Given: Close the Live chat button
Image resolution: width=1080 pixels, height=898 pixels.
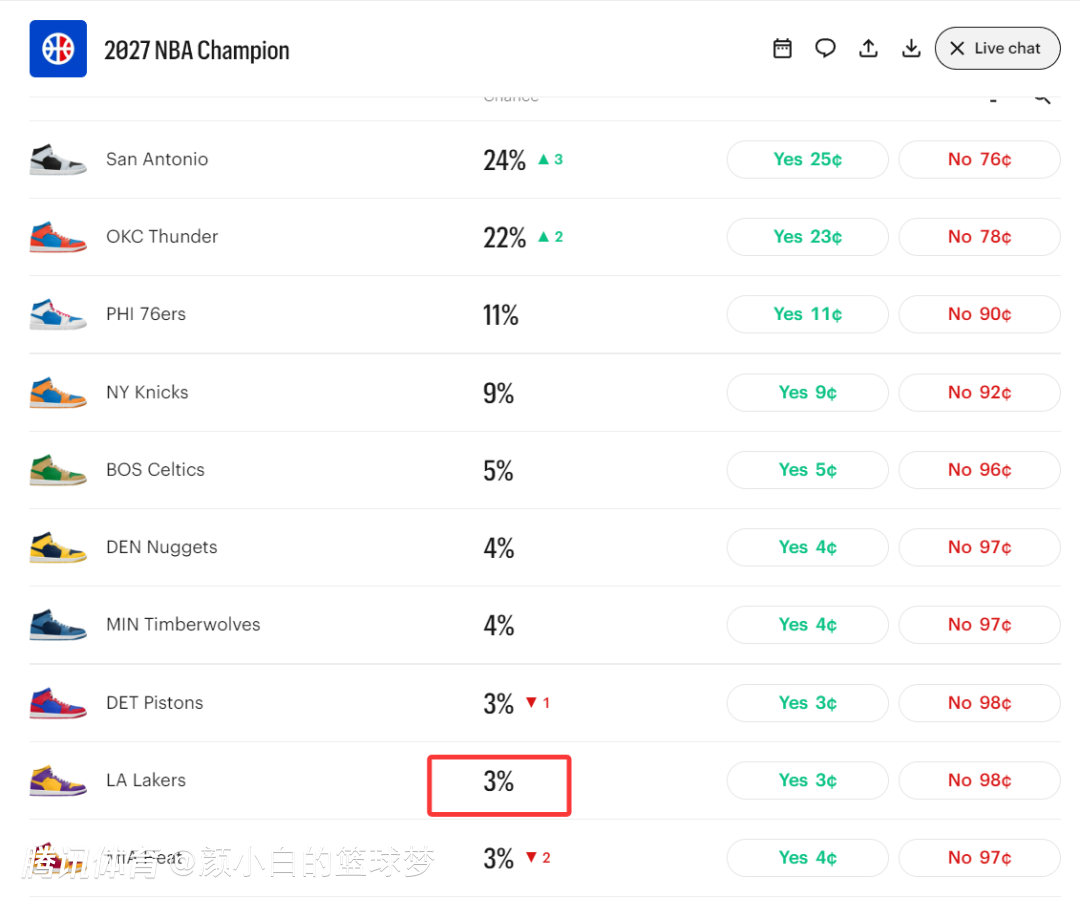Looking at the screenshot, I should [997, 48].
